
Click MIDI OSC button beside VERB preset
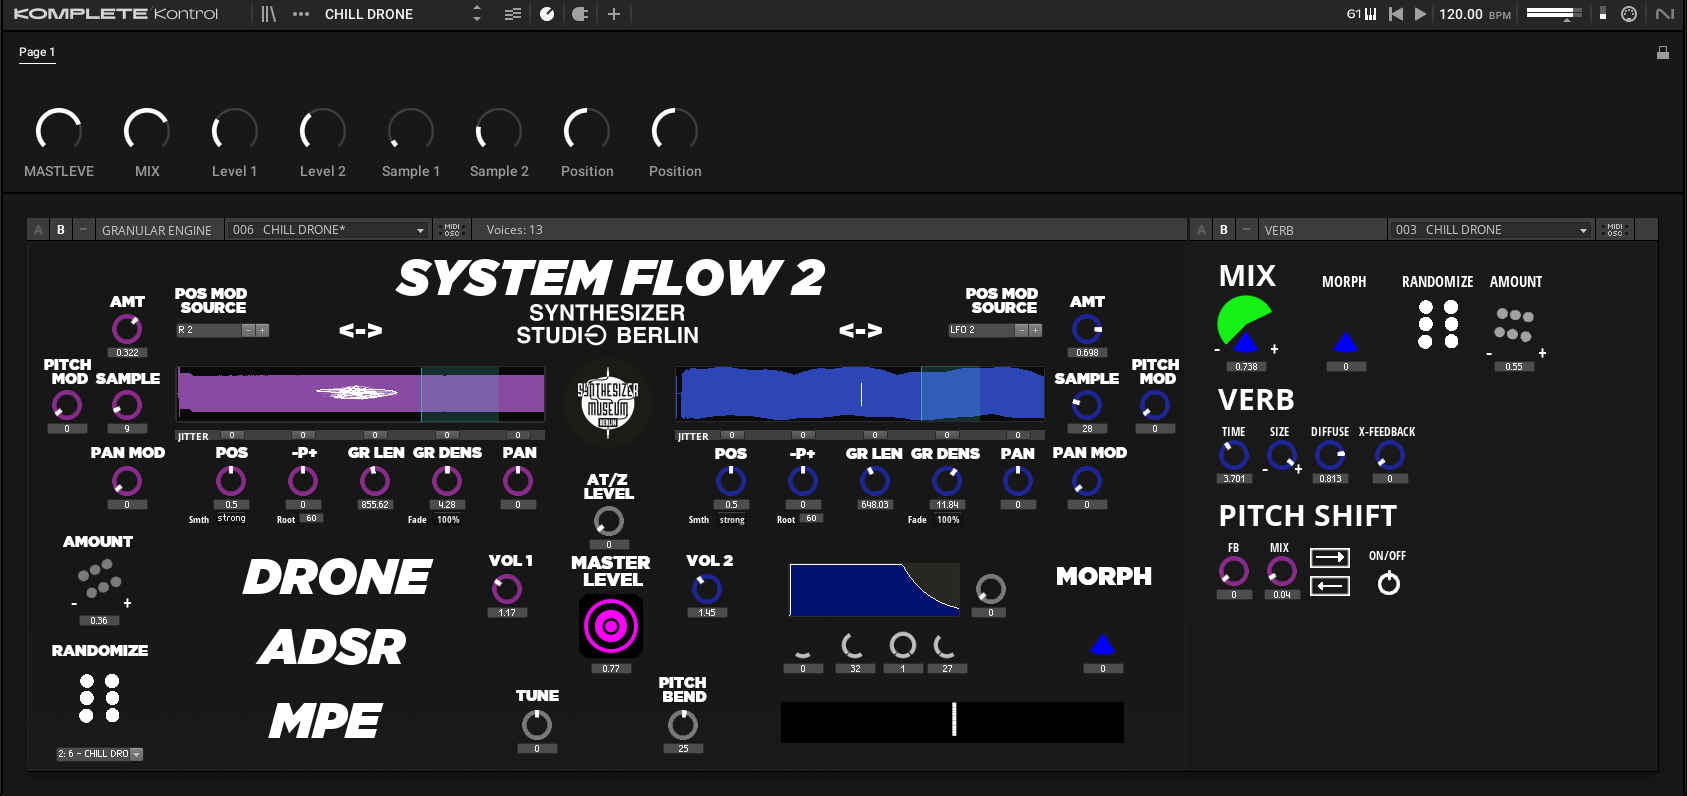pos(1615,230)
